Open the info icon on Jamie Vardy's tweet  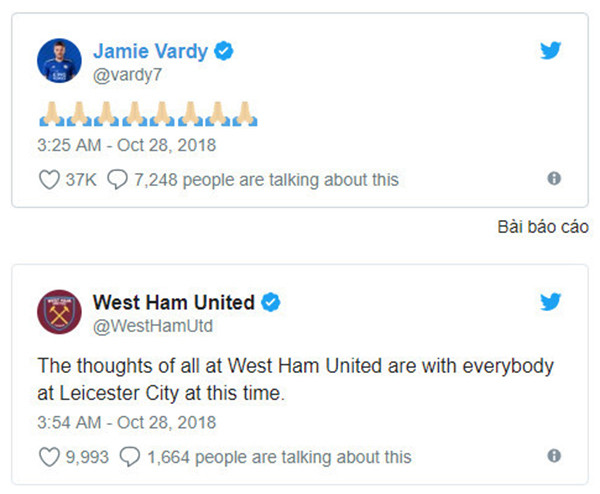554,179
